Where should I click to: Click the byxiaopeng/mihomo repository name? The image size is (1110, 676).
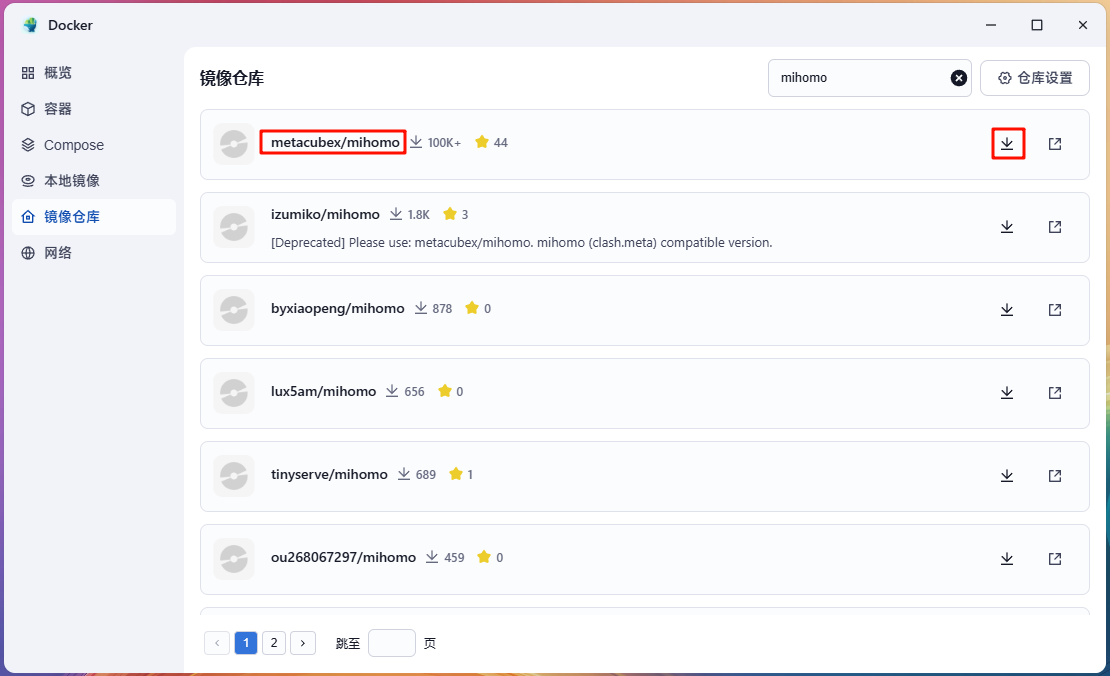(337, 309)
